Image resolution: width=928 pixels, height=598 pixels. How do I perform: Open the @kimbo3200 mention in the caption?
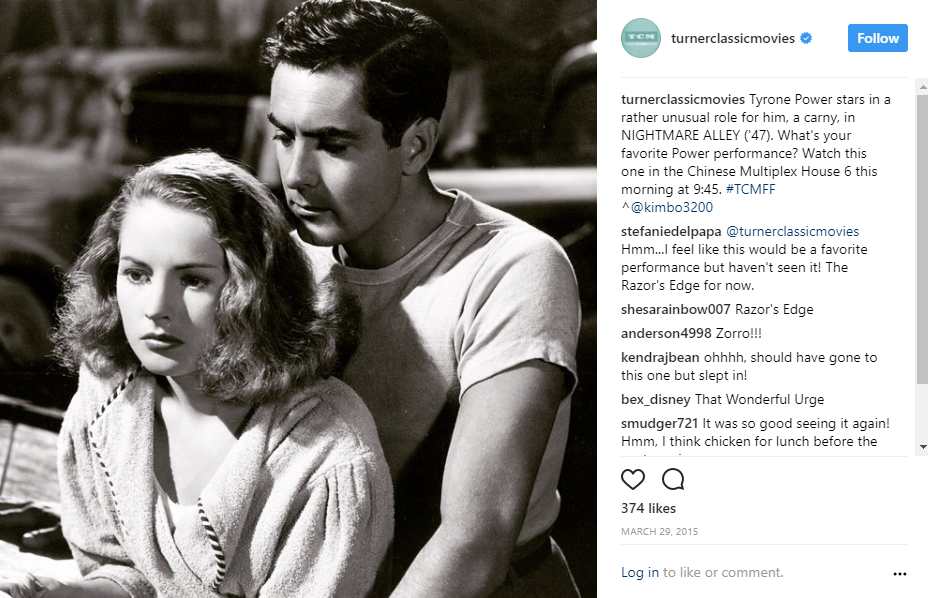click(x=672, y=207)
